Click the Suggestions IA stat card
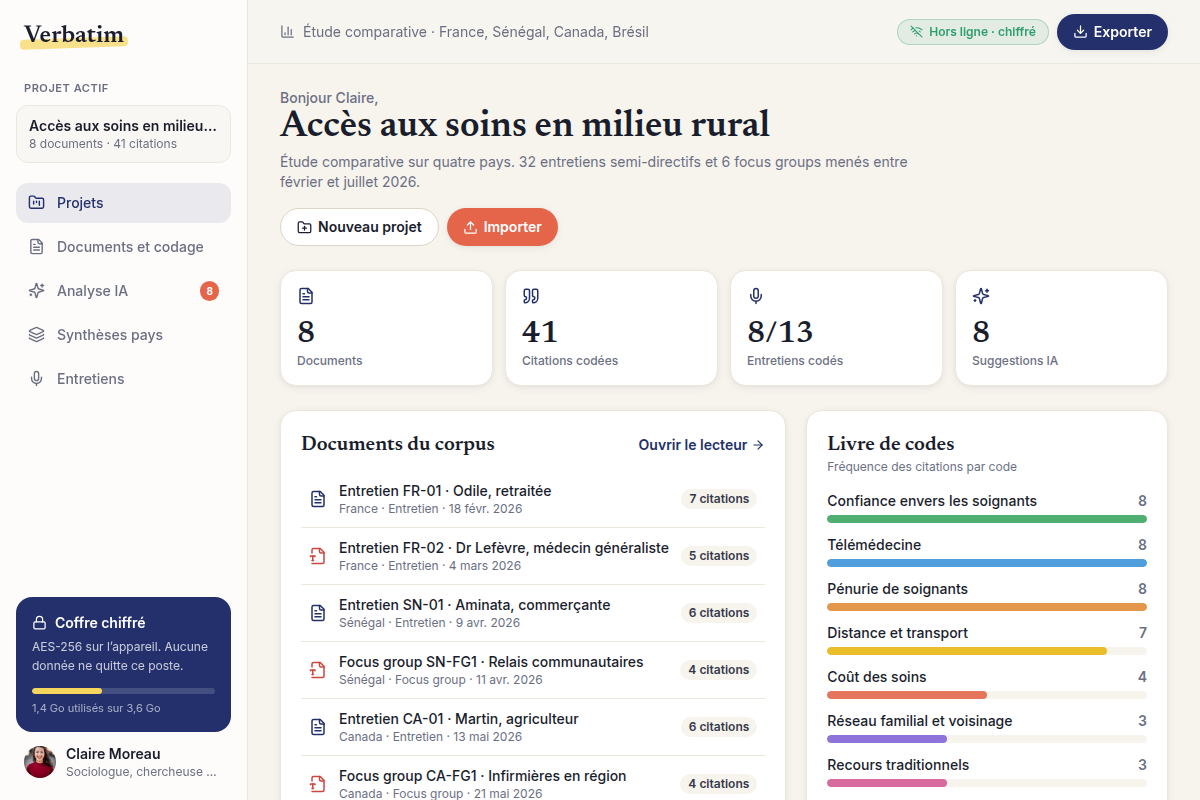This screenshot has width=1200, height=800. point(1061,328)
